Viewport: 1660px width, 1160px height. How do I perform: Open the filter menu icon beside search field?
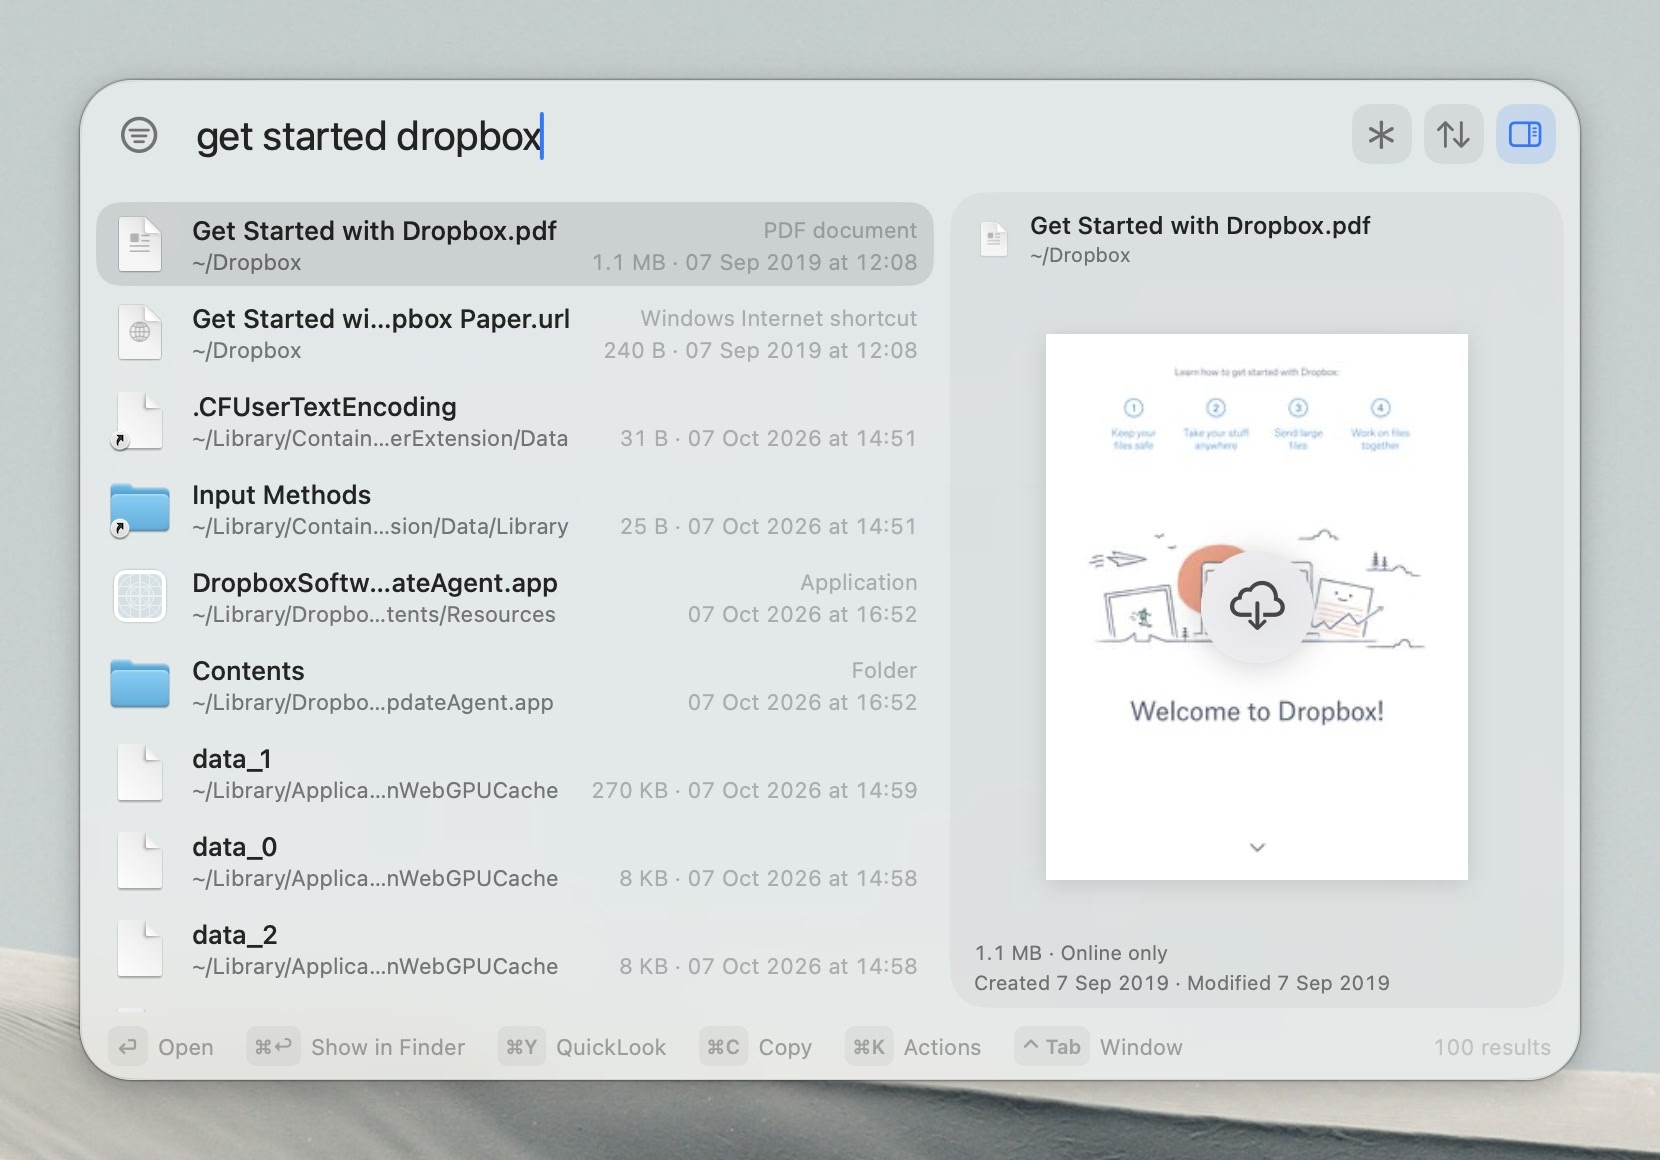(139, 134)
